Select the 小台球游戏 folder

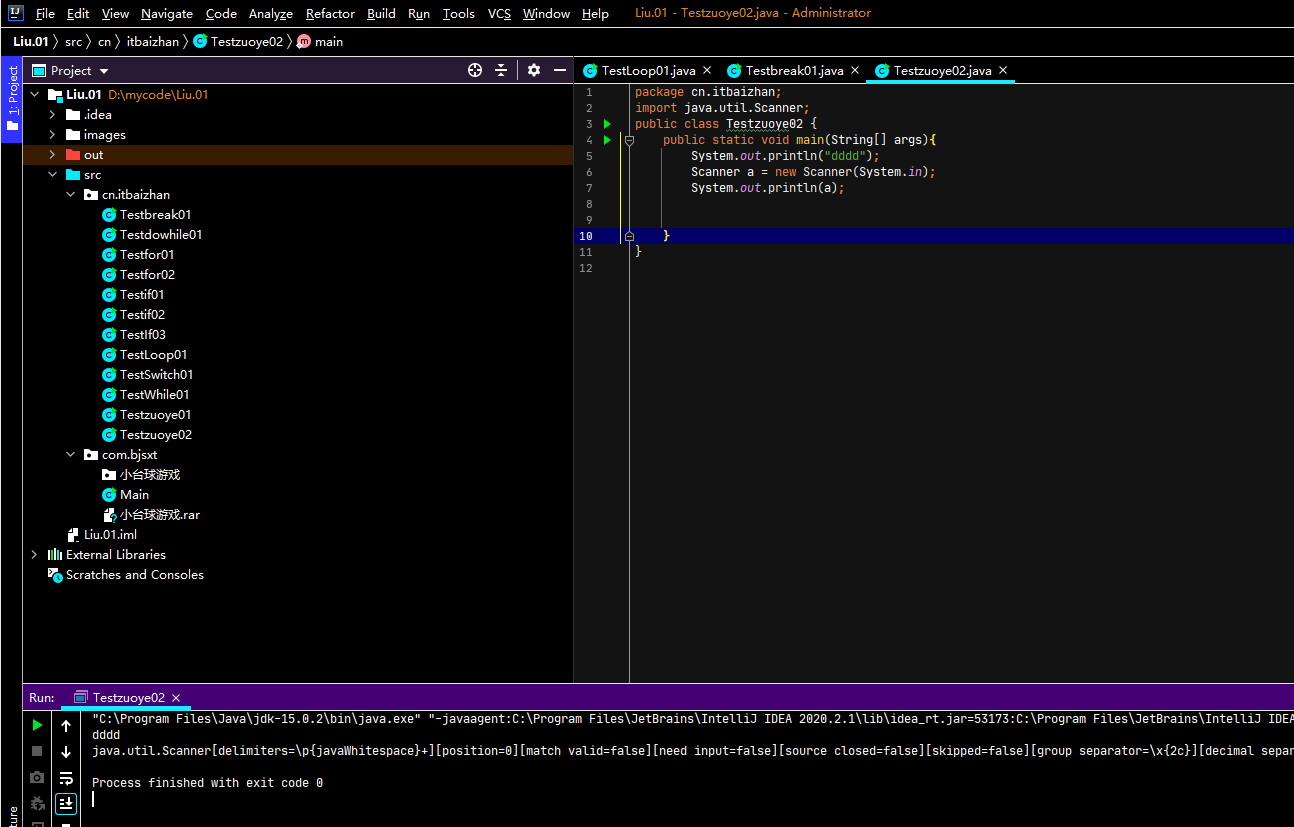click(x=150, y=474)
